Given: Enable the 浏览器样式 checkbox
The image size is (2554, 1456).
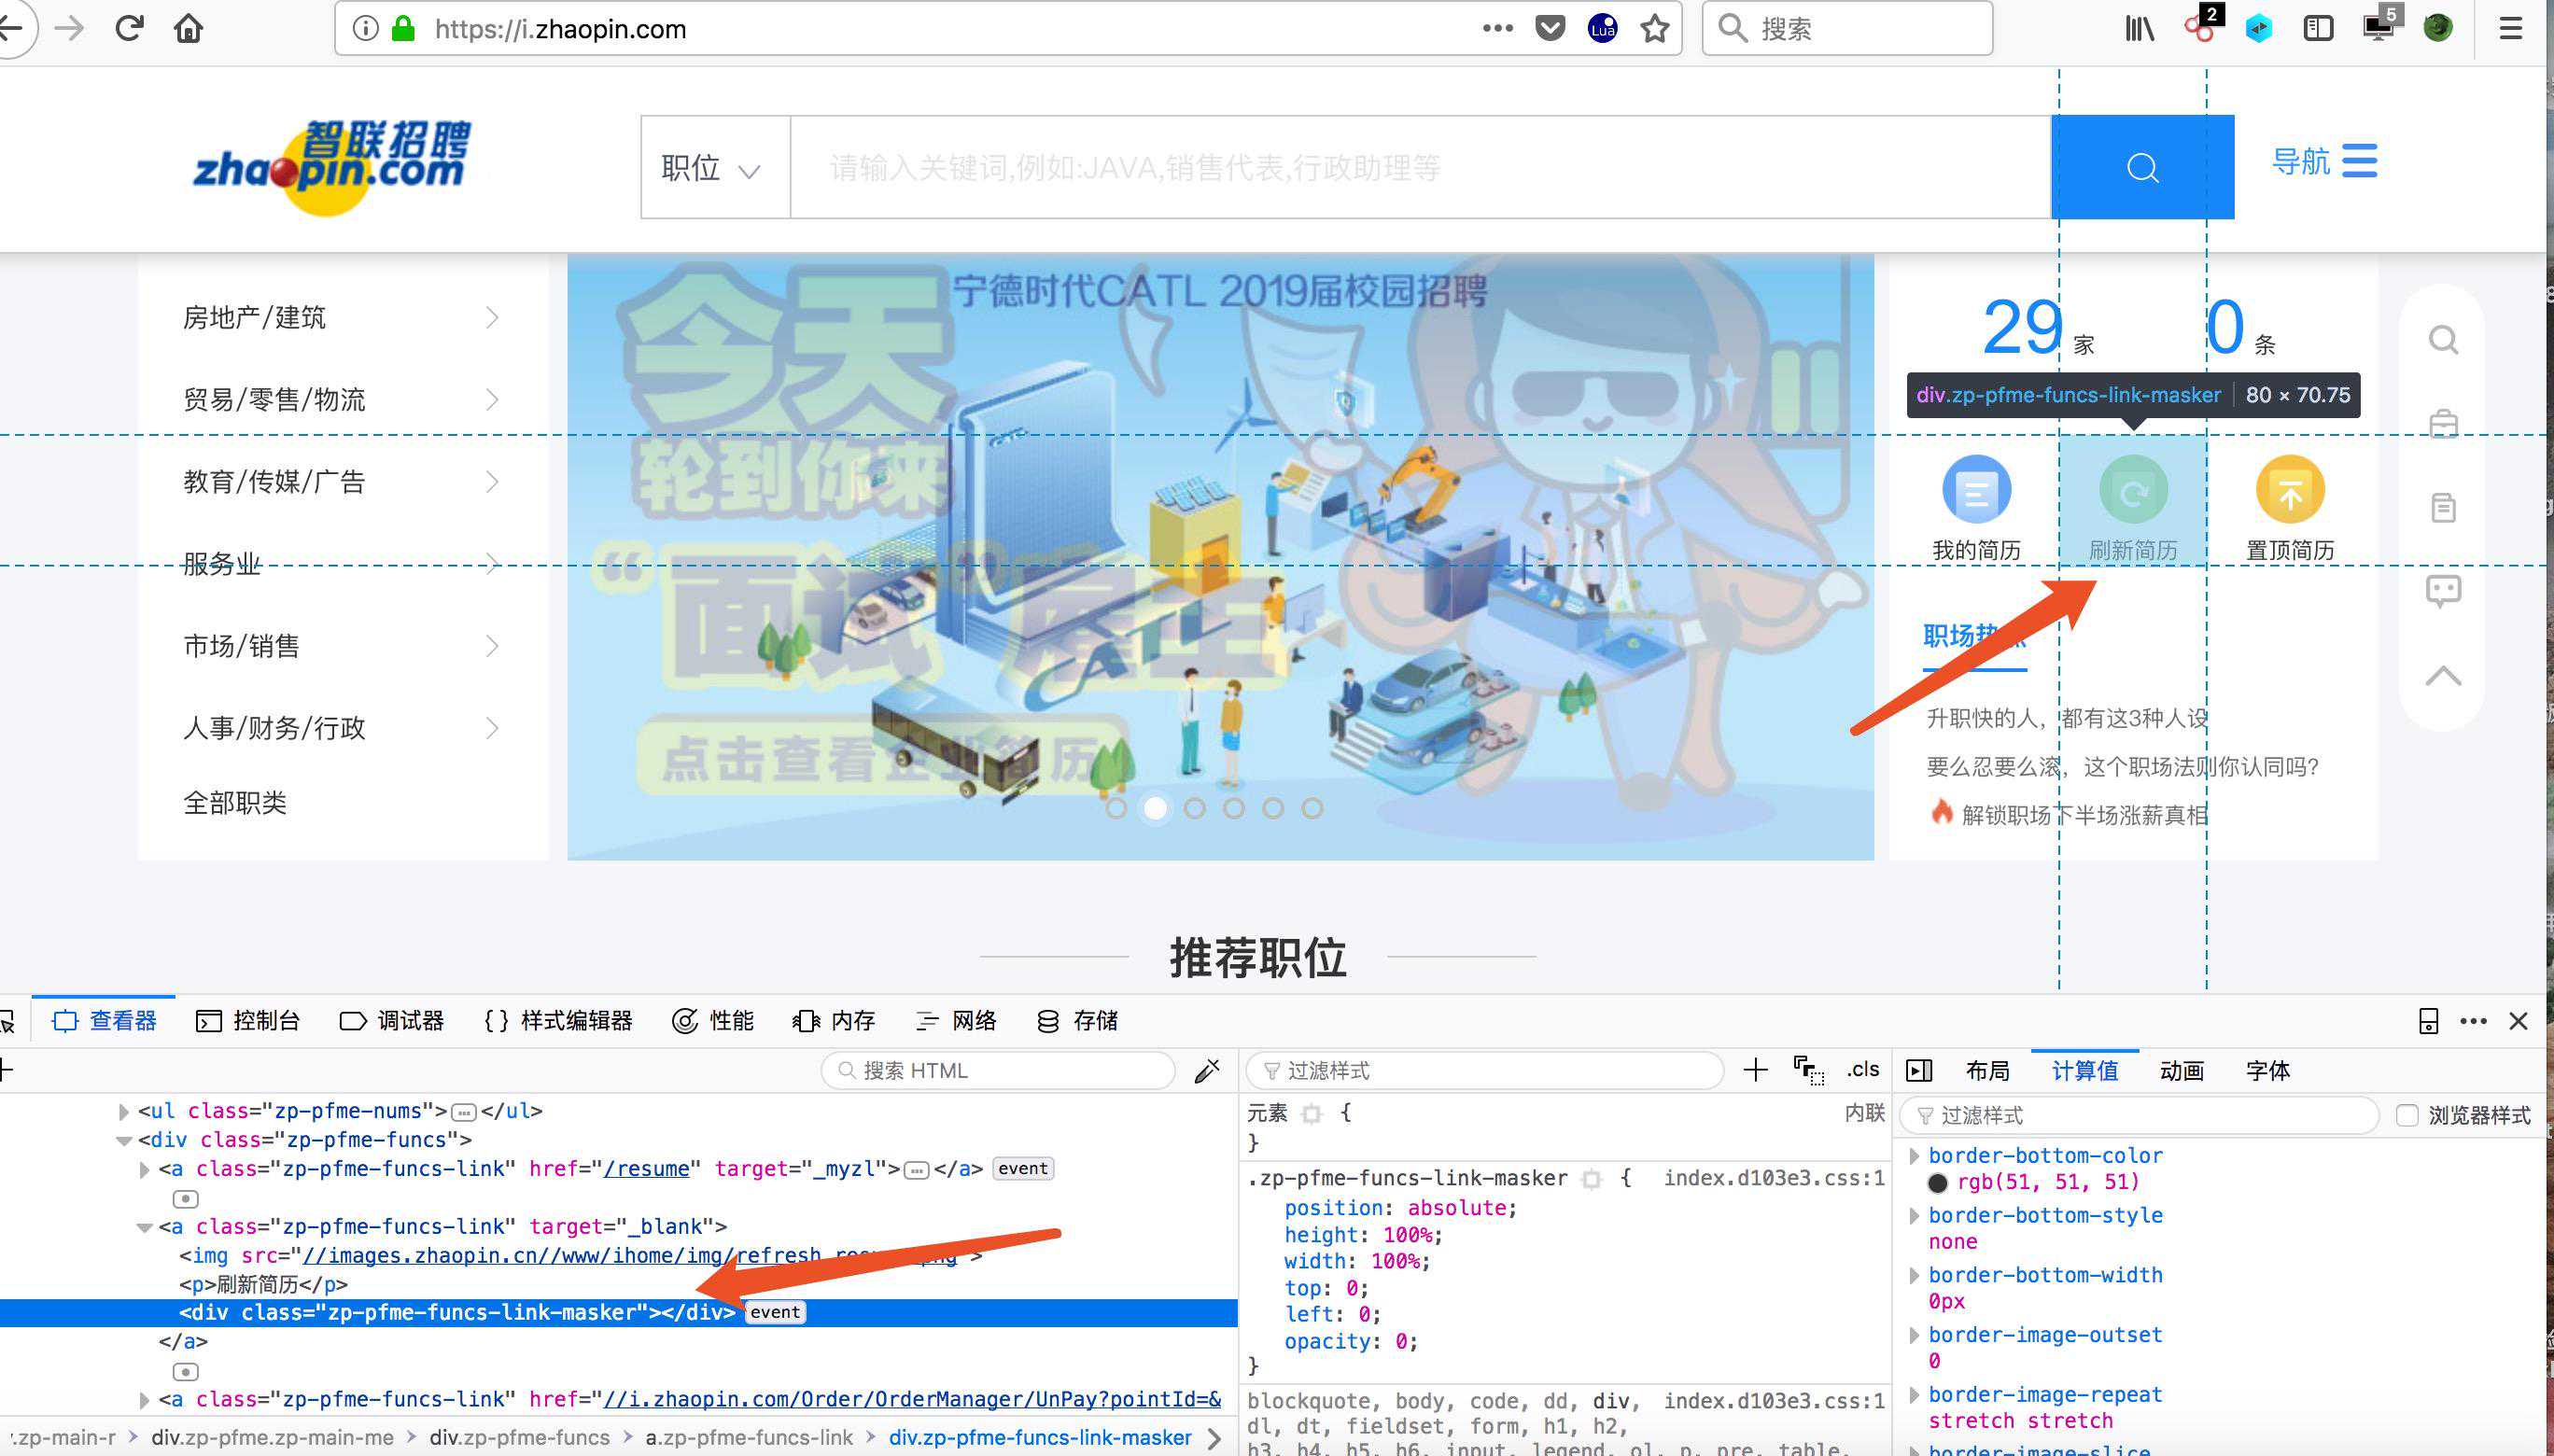Looking at the screenshot, I should point(2407,1115).
